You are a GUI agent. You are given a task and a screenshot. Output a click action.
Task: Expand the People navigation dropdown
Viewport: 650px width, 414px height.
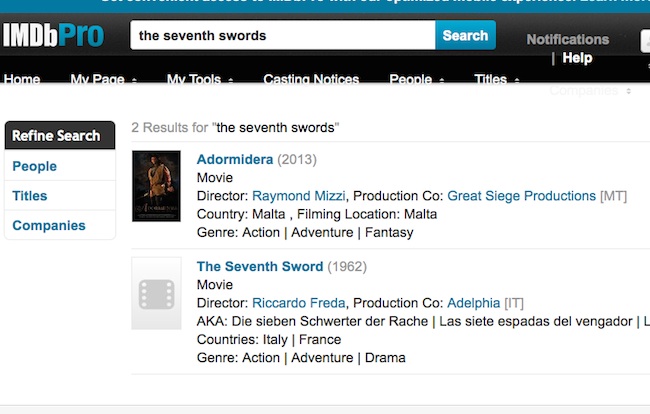417,79
